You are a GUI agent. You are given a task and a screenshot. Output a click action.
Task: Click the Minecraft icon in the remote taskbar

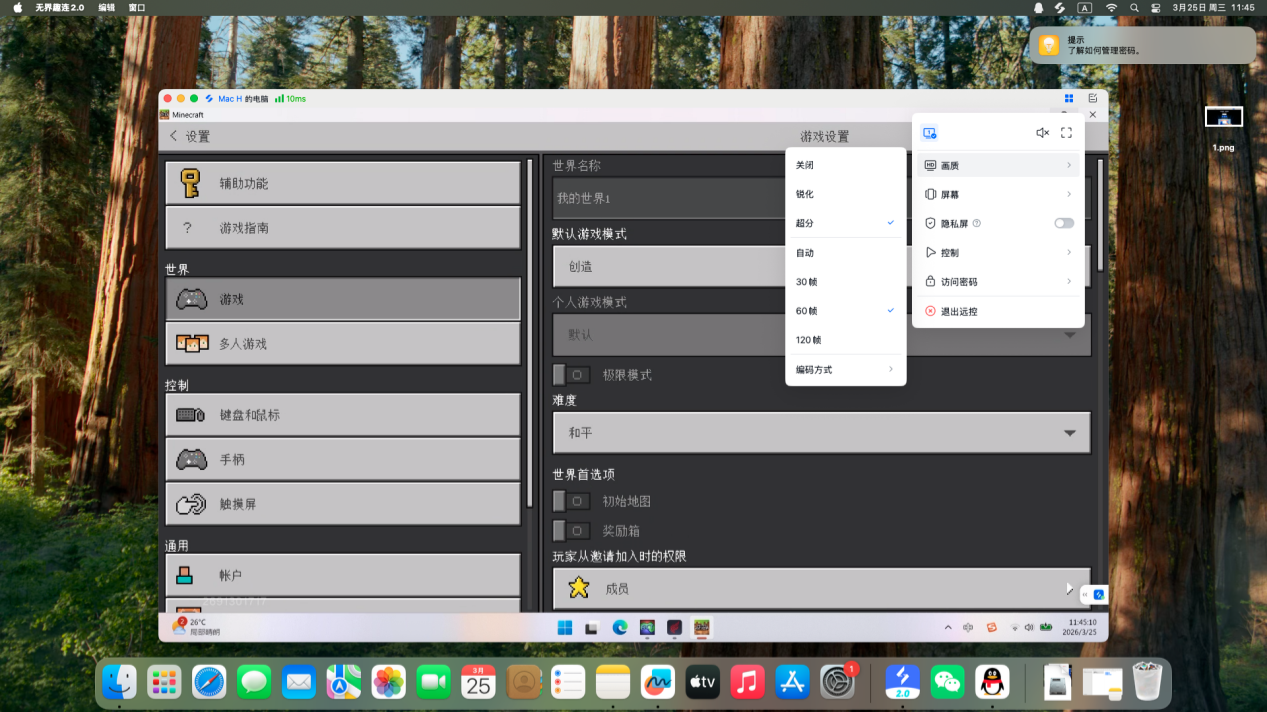(701, 627)
